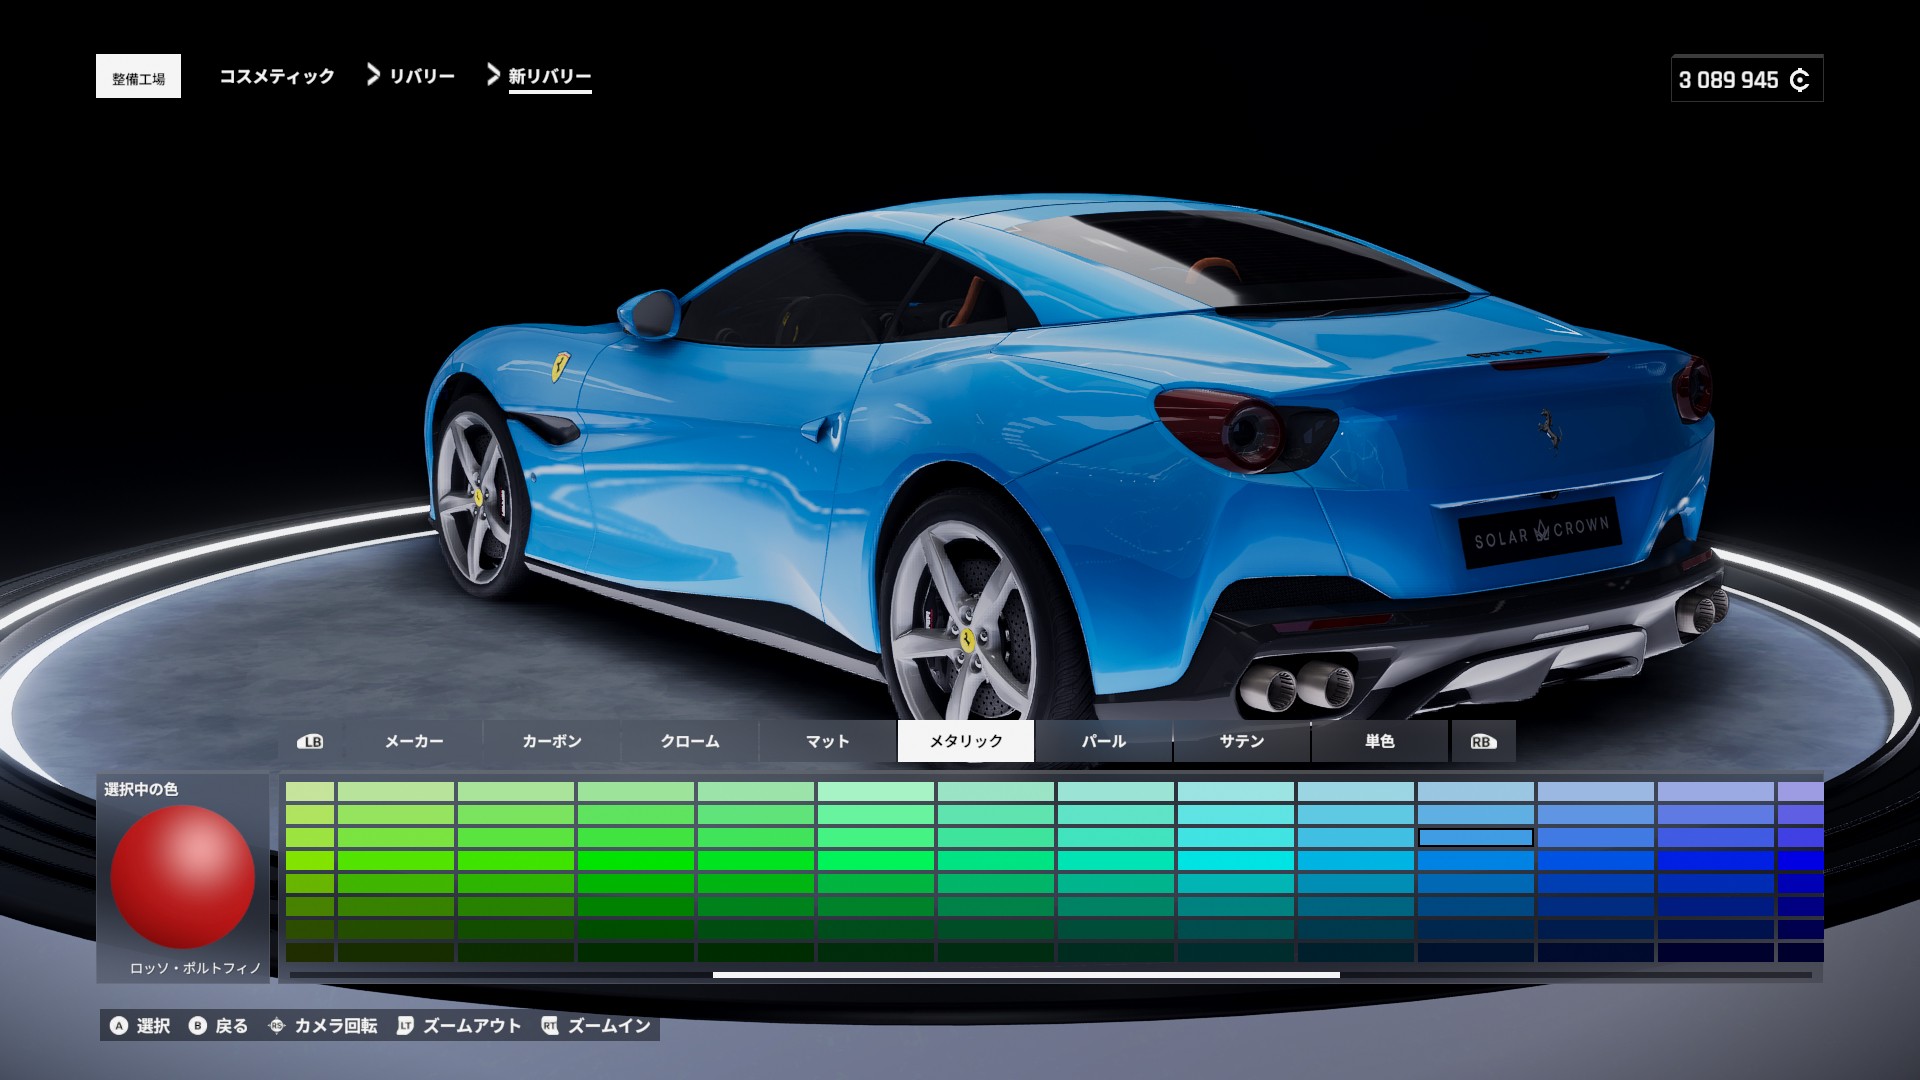Select the マット finish tab
Viewport: 1920px width, 1080px height.
click(828, 741)
